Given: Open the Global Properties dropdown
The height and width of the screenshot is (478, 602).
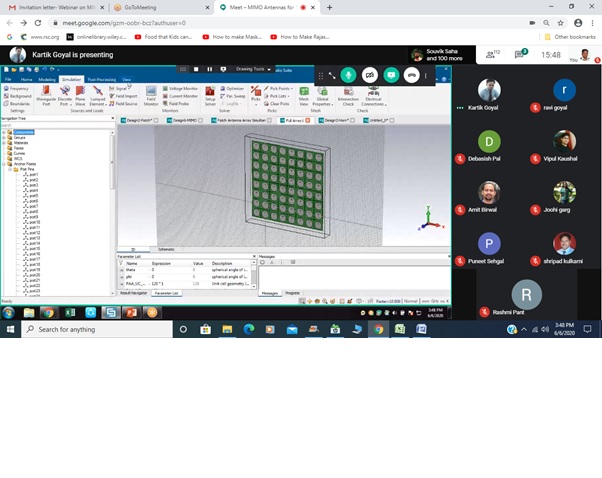Looking at the screenshot, I should 322,96.
